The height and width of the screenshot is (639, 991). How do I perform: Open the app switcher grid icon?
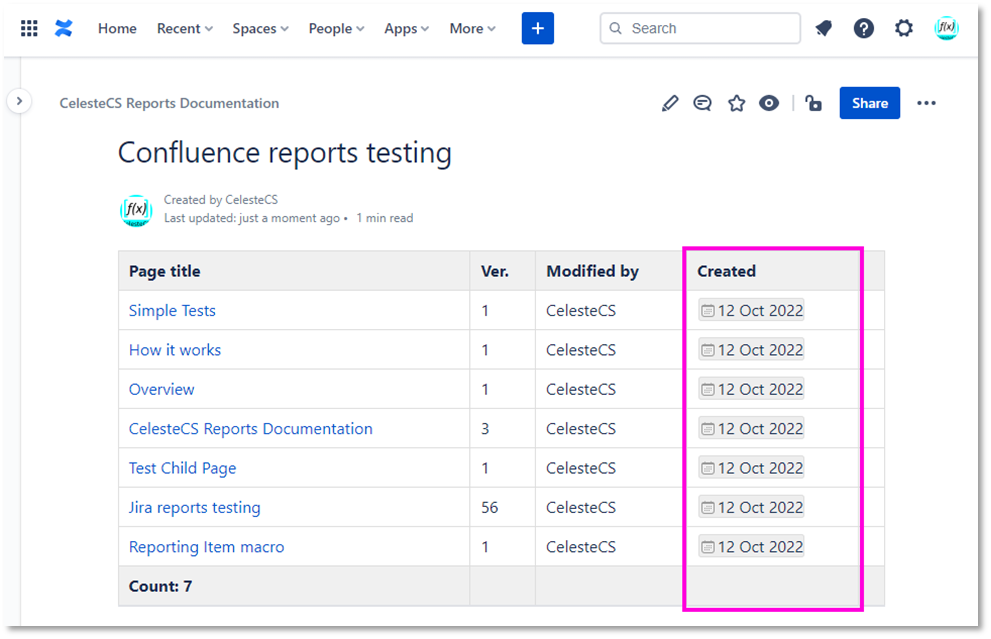[x=29, y=28]
